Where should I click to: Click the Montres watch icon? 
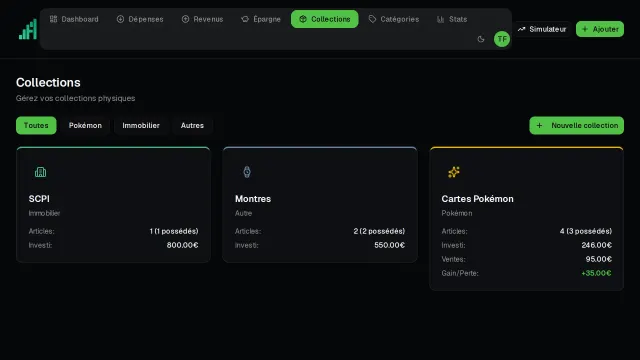247,172
